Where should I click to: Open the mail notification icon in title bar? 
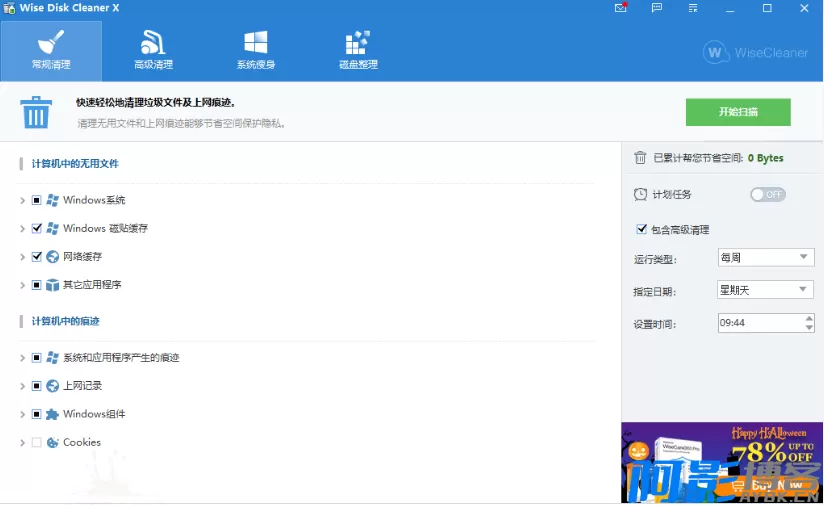pos(622,8)
